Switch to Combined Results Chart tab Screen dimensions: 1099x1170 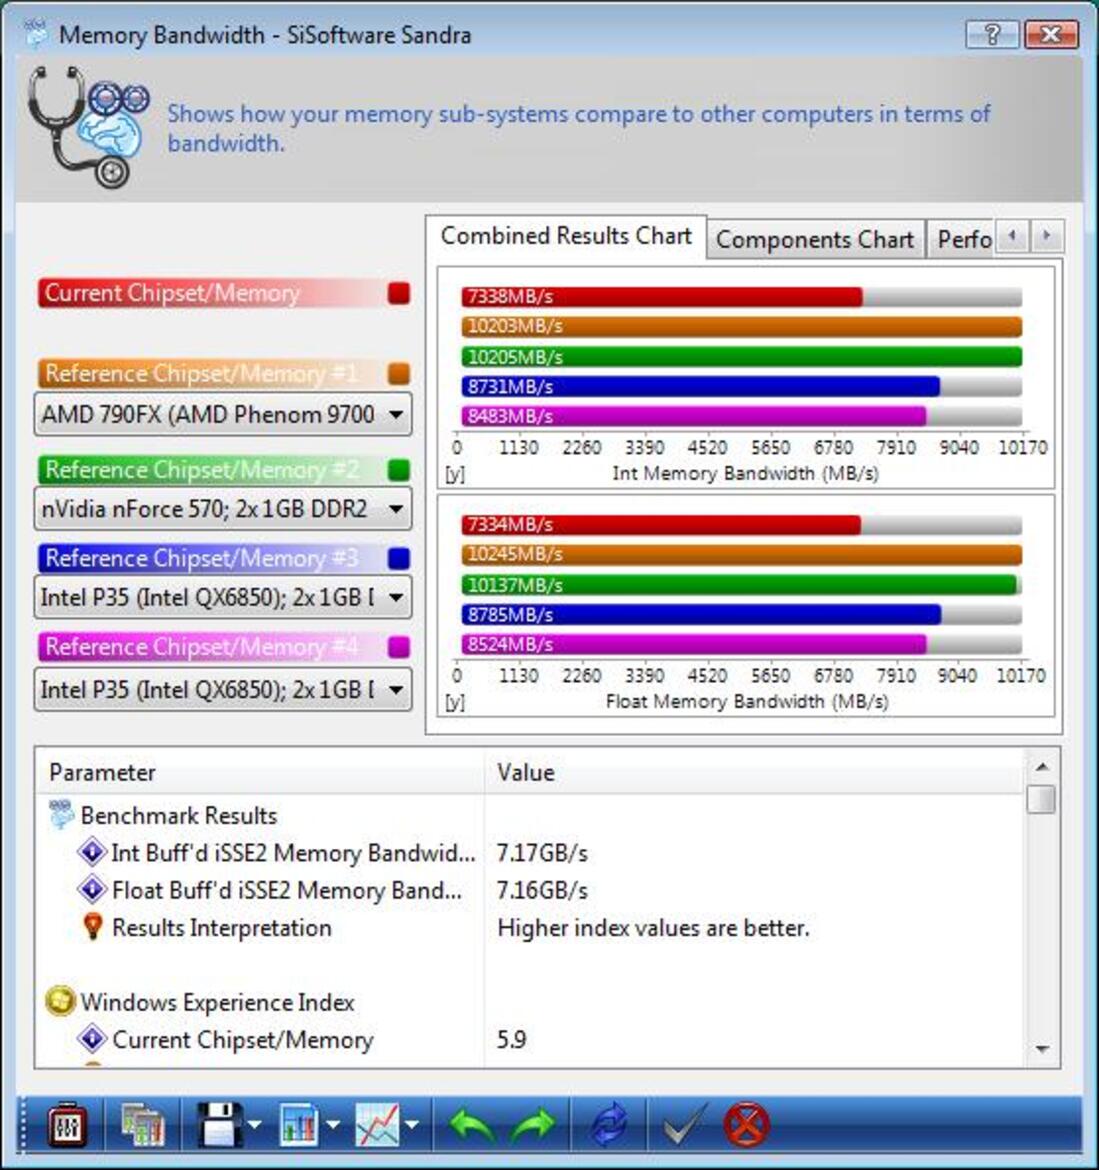click(x=566, y=237)
